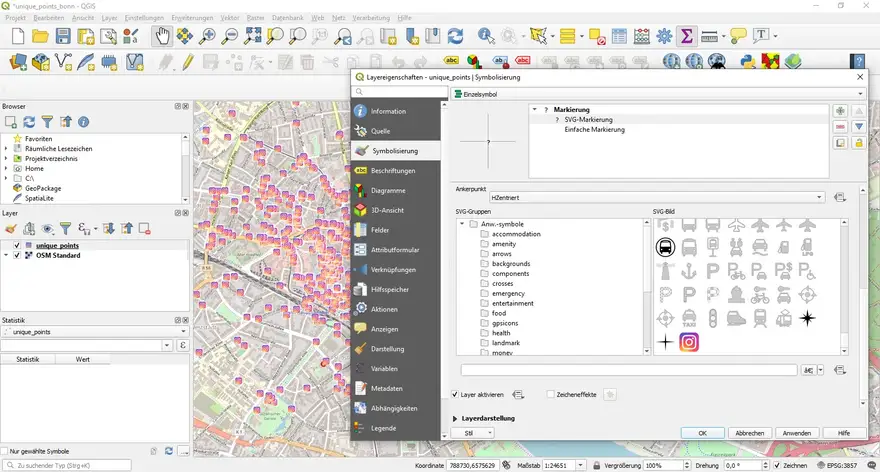Click the Zoom In magnifier tool
Viewport: 880px width, 472px height.
pos(207,36)
